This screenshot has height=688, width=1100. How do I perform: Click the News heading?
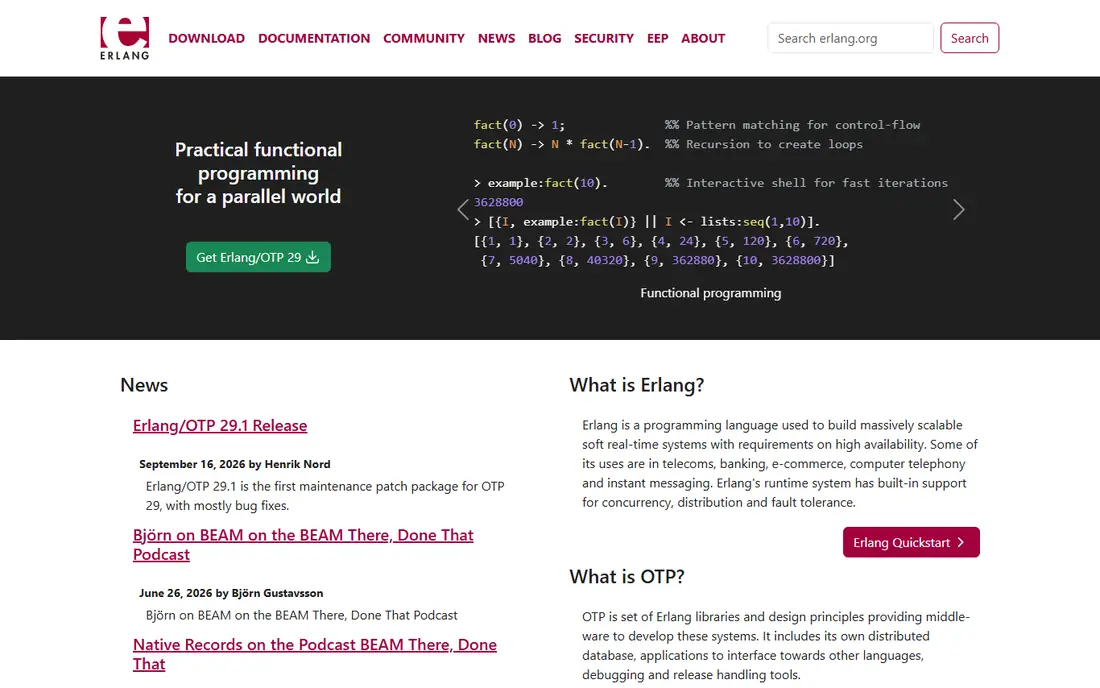click(144, 385)
